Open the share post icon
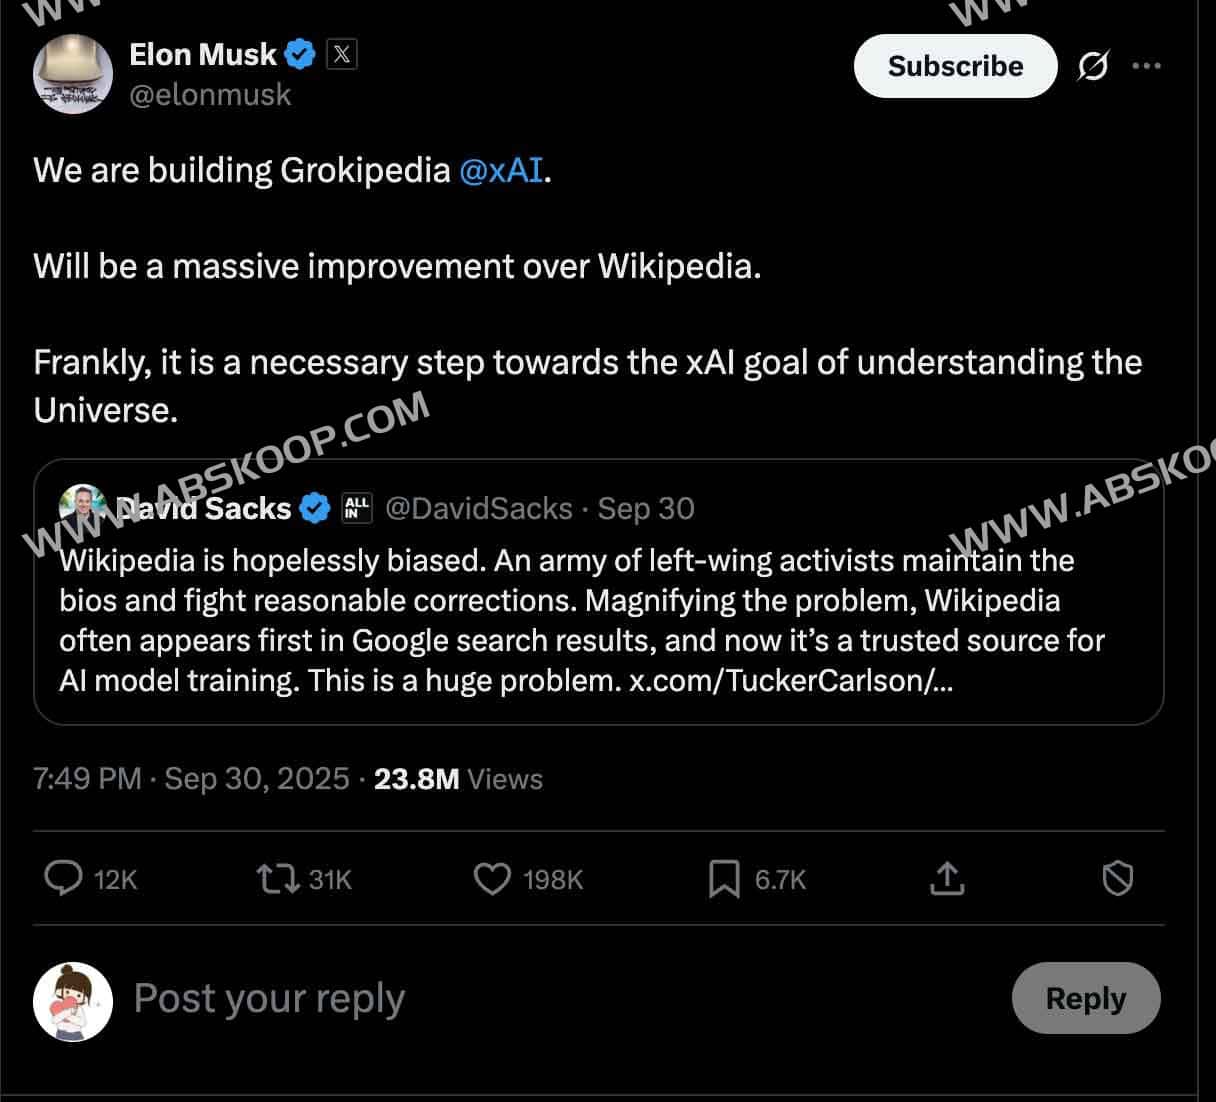 coord(946,878)
